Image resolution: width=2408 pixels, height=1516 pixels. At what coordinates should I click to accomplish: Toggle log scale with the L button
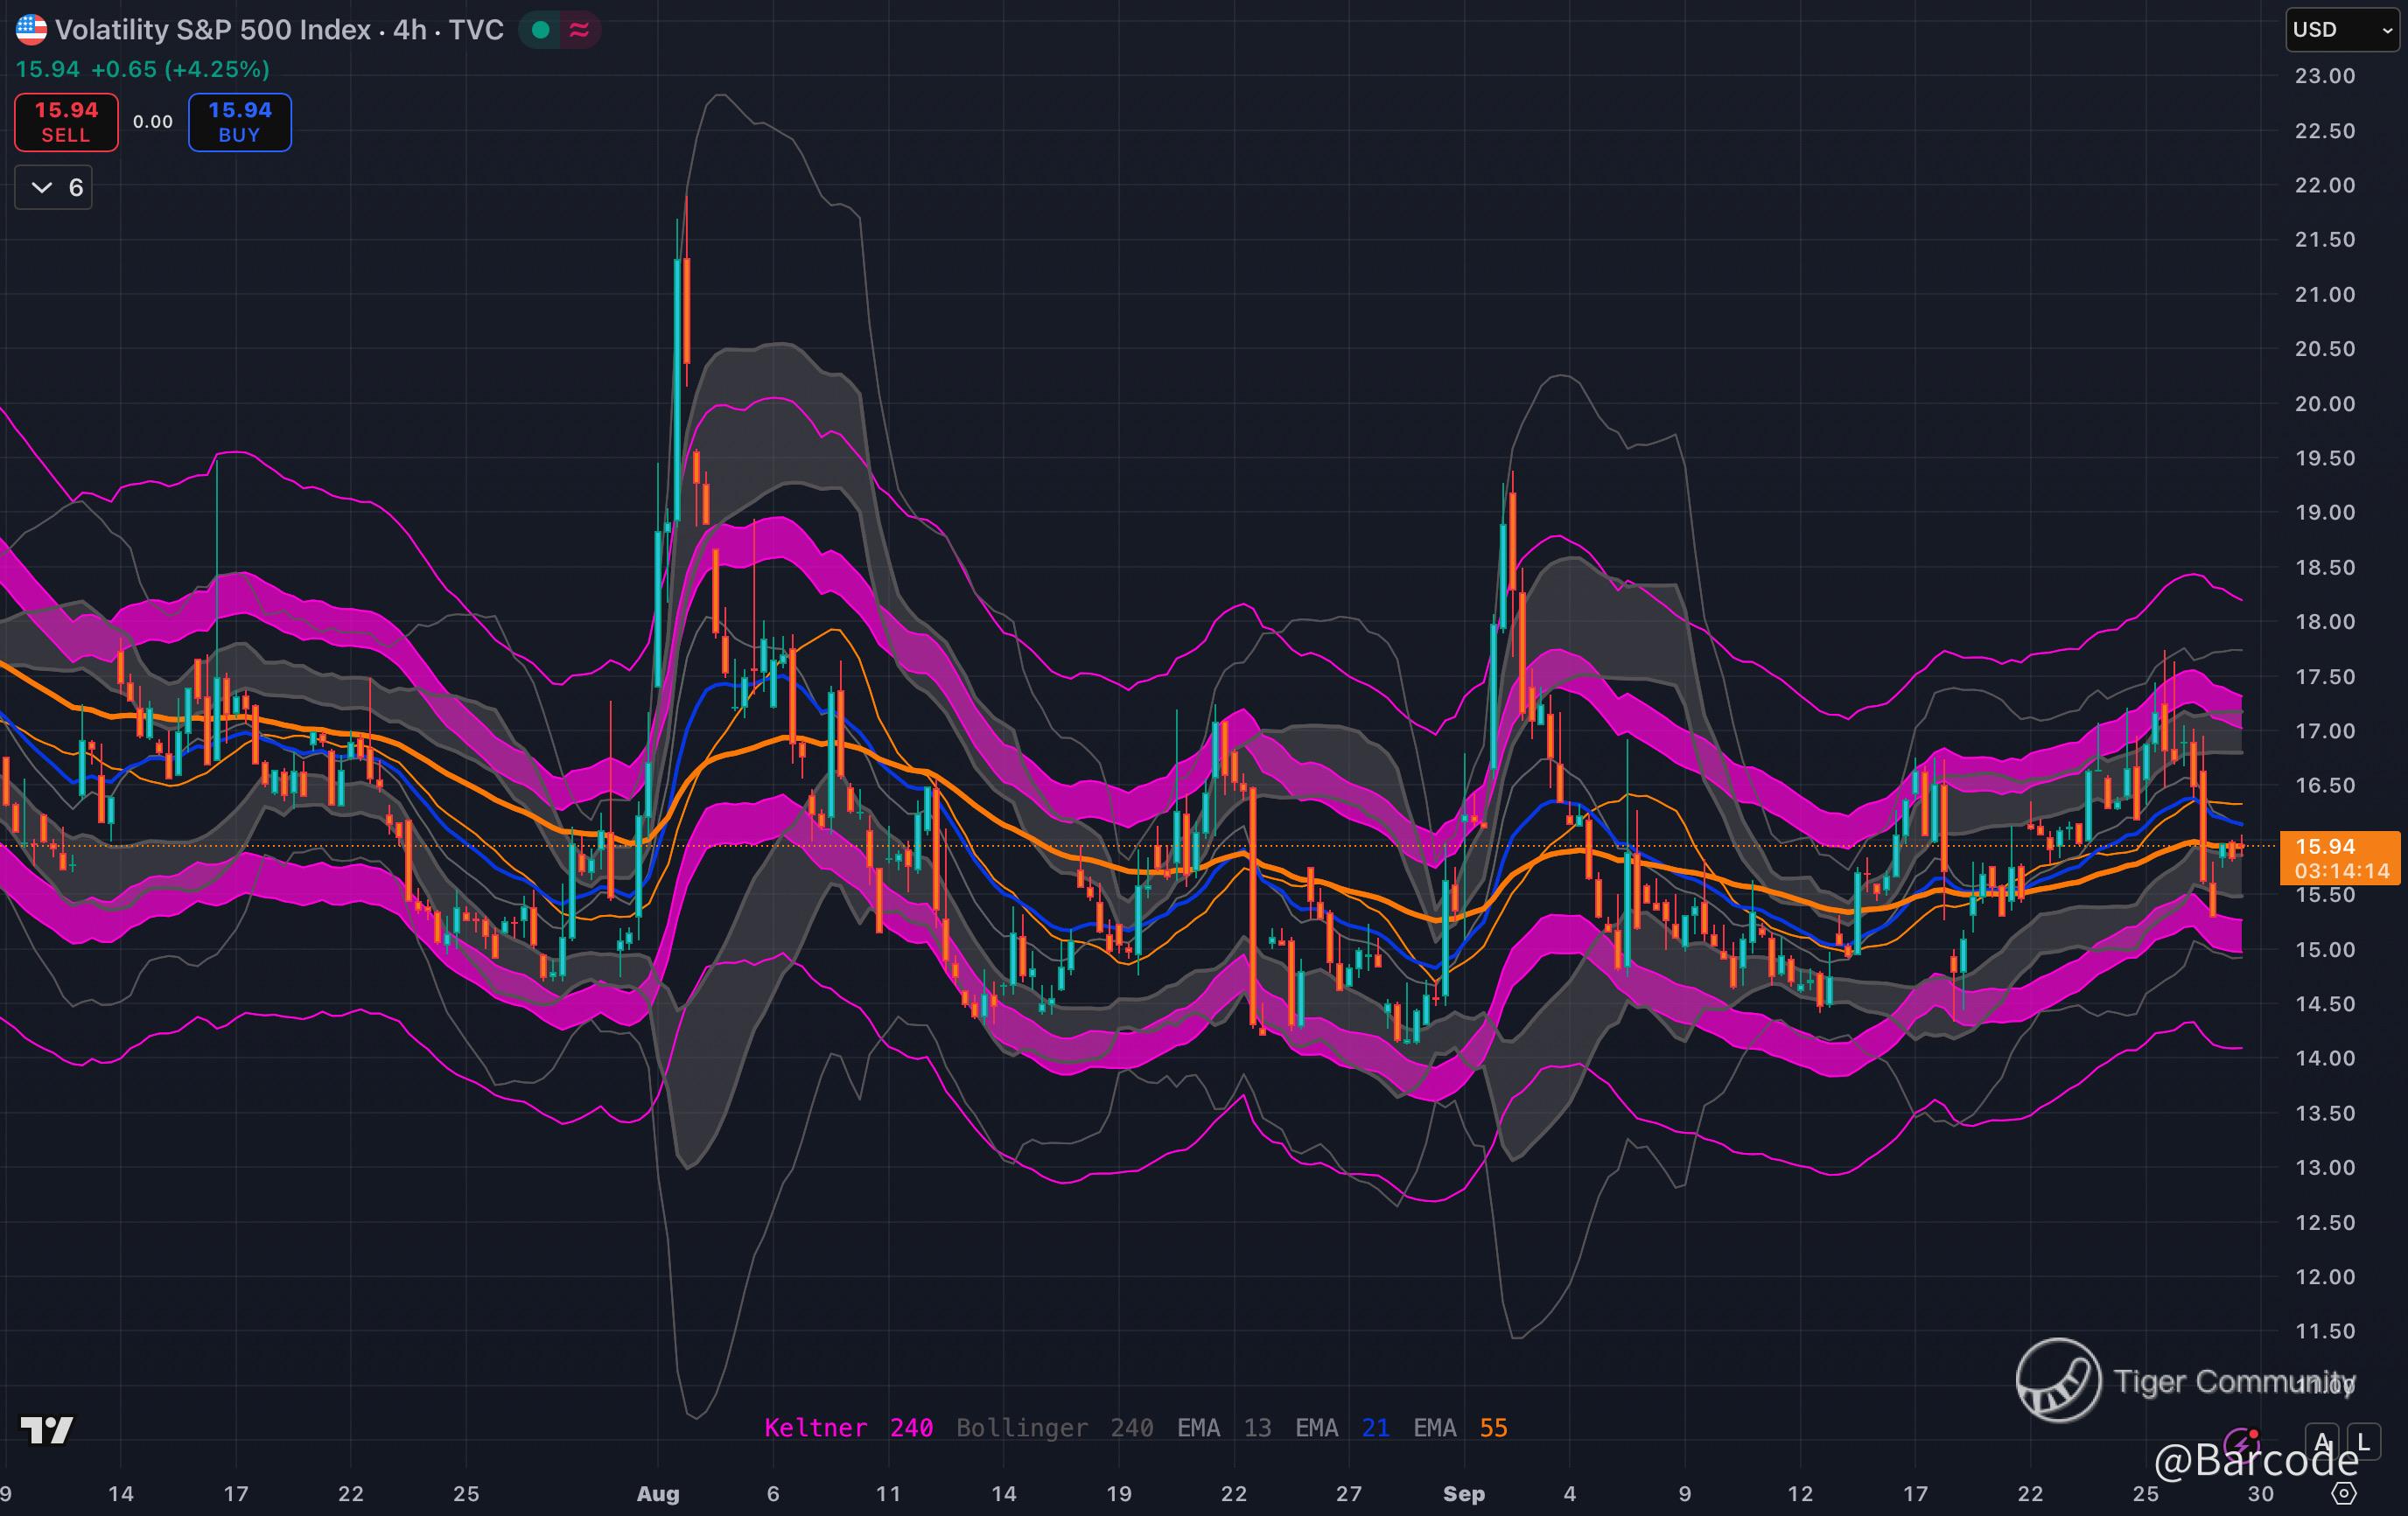point(2363,1442)
